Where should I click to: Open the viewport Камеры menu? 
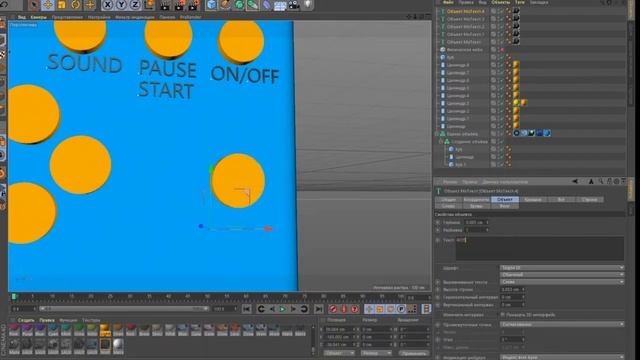(x=38, y=17)
